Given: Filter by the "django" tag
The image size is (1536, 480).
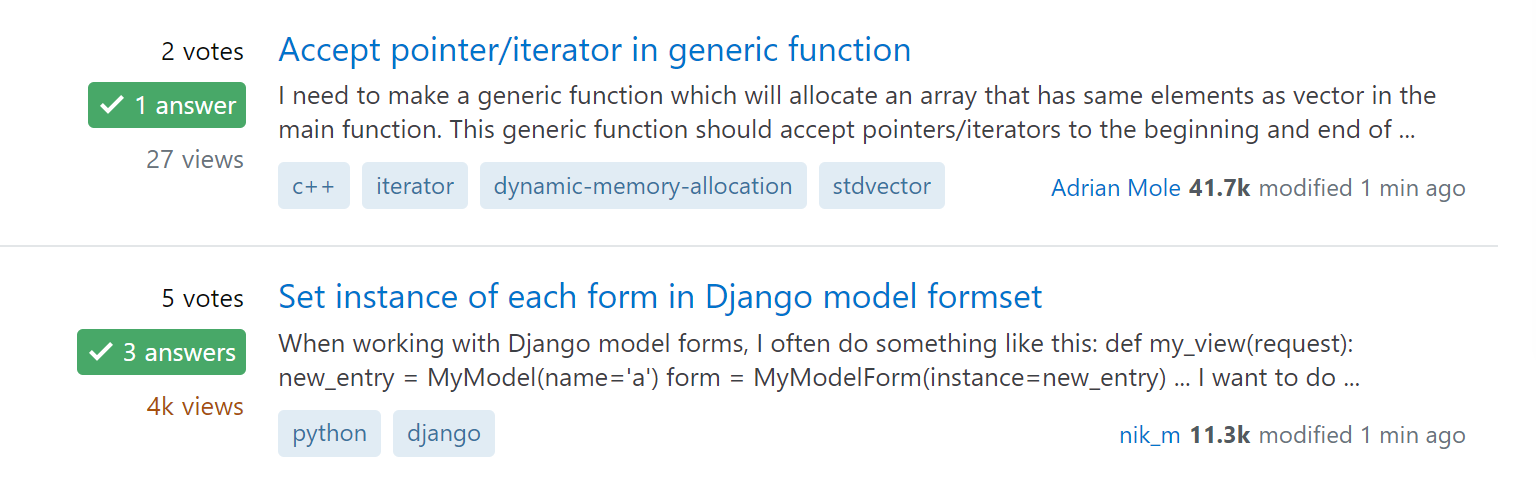Looking at the screenshot, I should click(444, 434).
